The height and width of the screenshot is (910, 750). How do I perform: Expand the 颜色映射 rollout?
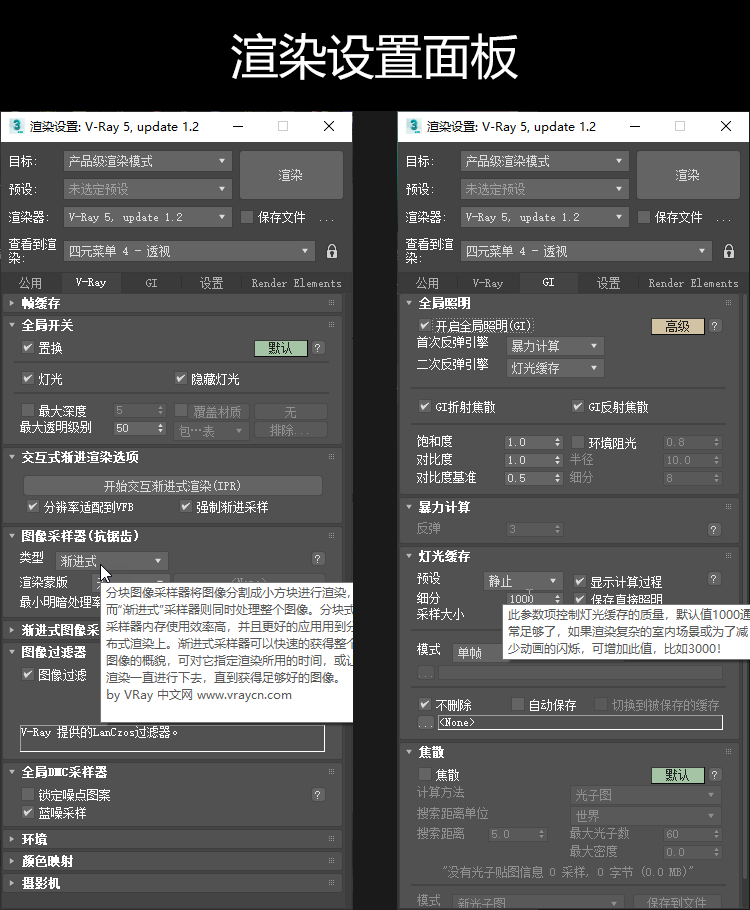coord(12,861)
